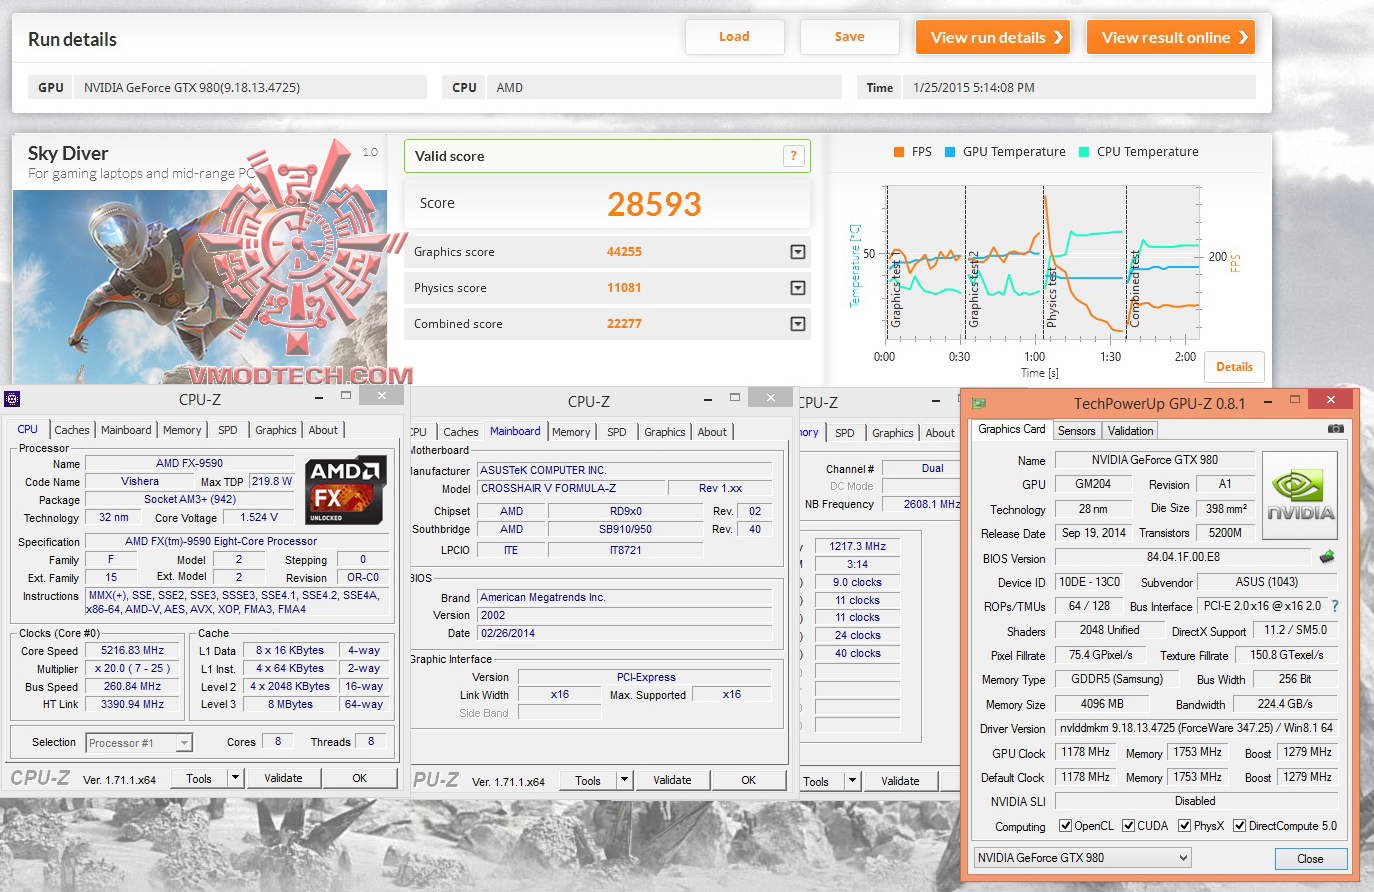Viewport: 1374px width, 892px height.
Task: Switch to Caches tab in the CPU-tab CPU-Z window
Action: tap(72, 430)
